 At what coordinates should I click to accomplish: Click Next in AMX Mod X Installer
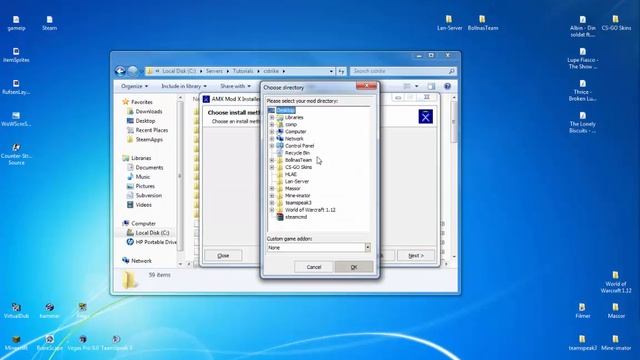[x=416, y=256]
